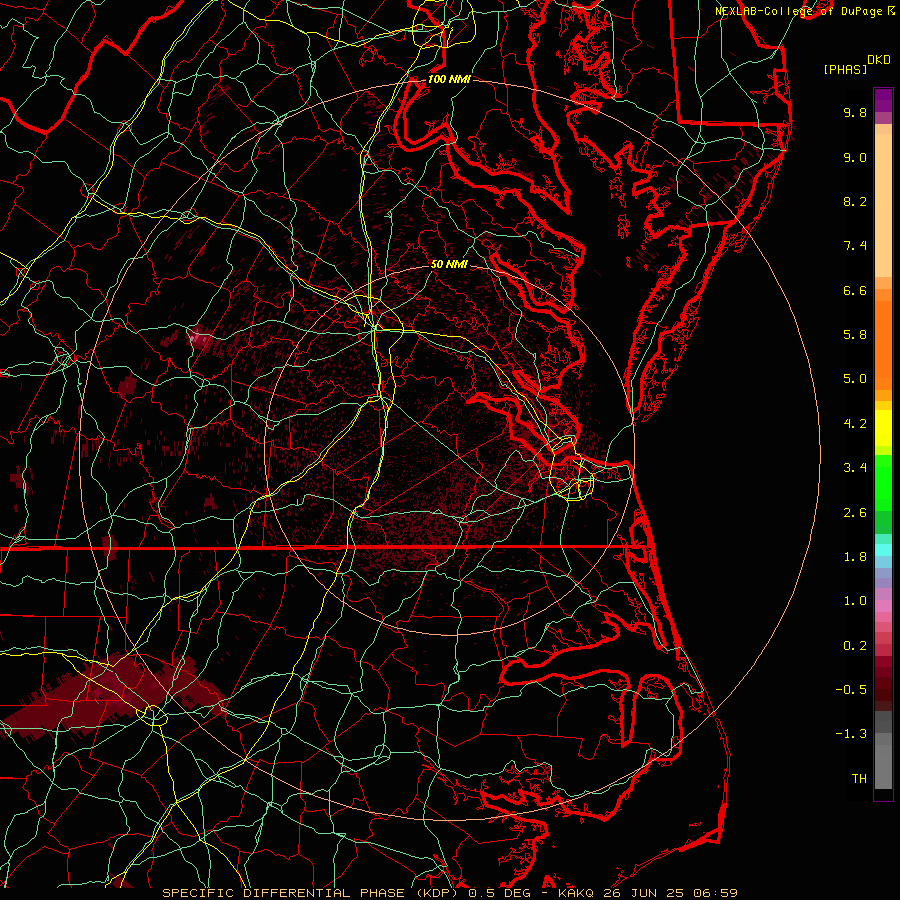This screenshot has height=900, width=900.
Task: Pick the pale peach segment of the color bar
Action: (883, 205)
